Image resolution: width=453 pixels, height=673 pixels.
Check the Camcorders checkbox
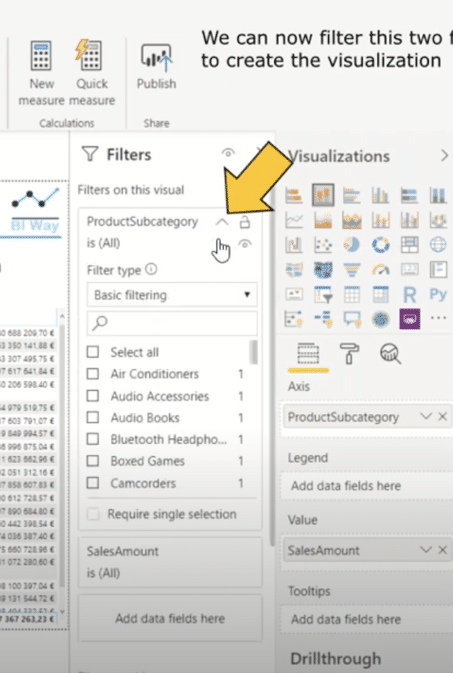(x=93, y=483)
